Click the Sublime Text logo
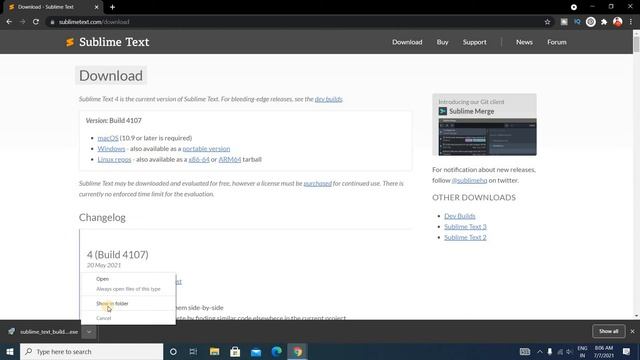This screenshot has width=640, height=360. [x=107, y=42]
